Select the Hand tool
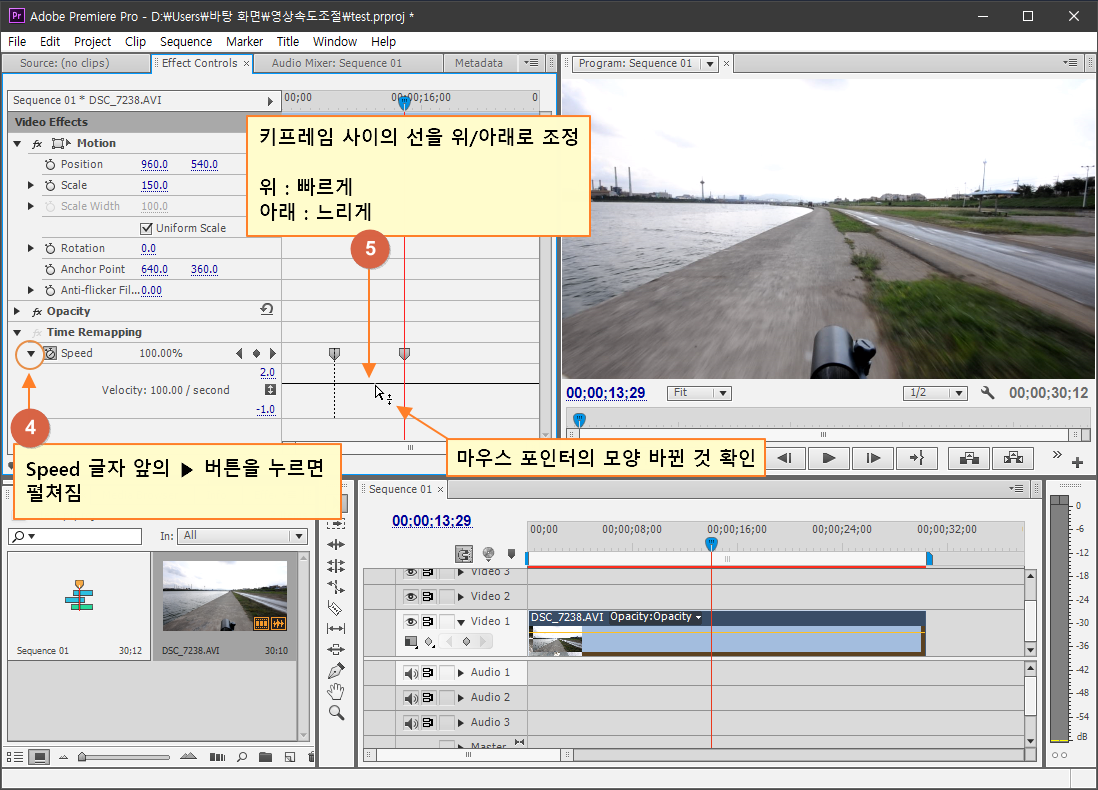 (x=336, y=691)
